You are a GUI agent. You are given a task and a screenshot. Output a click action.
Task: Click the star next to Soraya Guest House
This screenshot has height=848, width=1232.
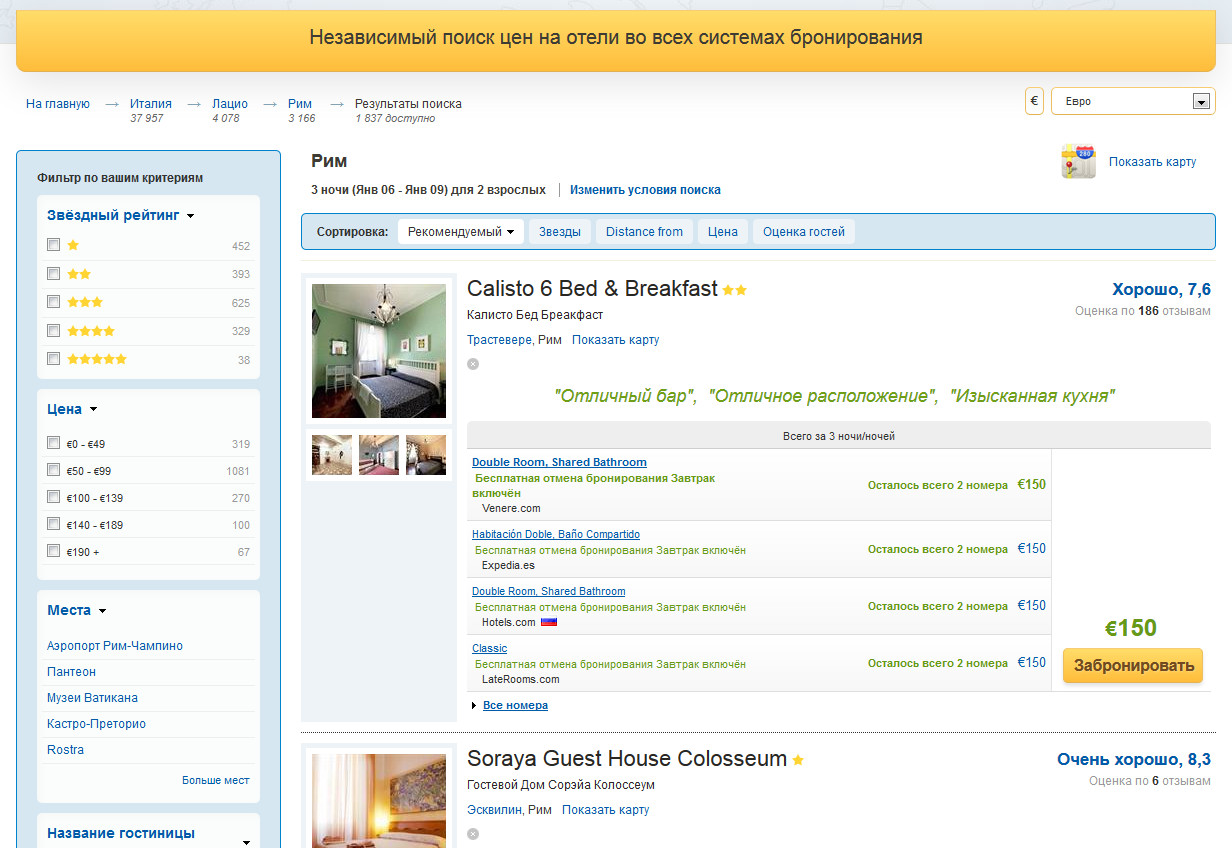click(x=798, y=760)
